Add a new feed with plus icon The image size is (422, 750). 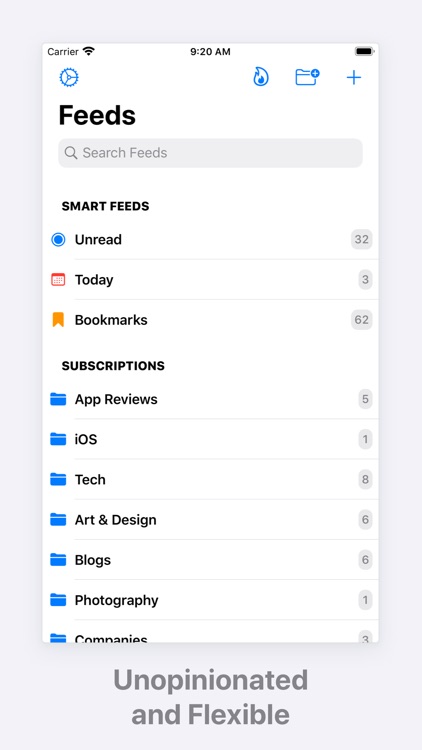(354, 77)
